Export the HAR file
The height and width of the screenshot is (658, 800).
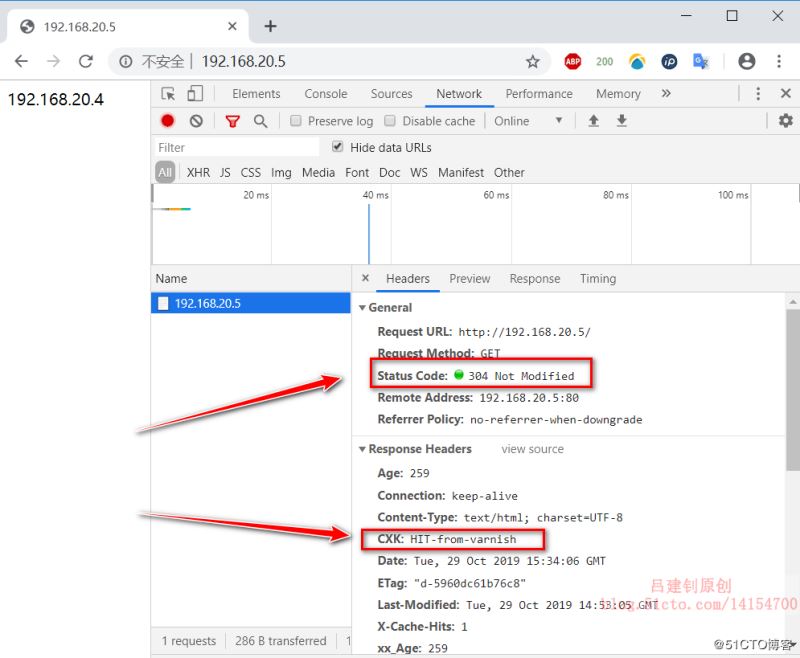pyautogui.click(x=621, y=121)
